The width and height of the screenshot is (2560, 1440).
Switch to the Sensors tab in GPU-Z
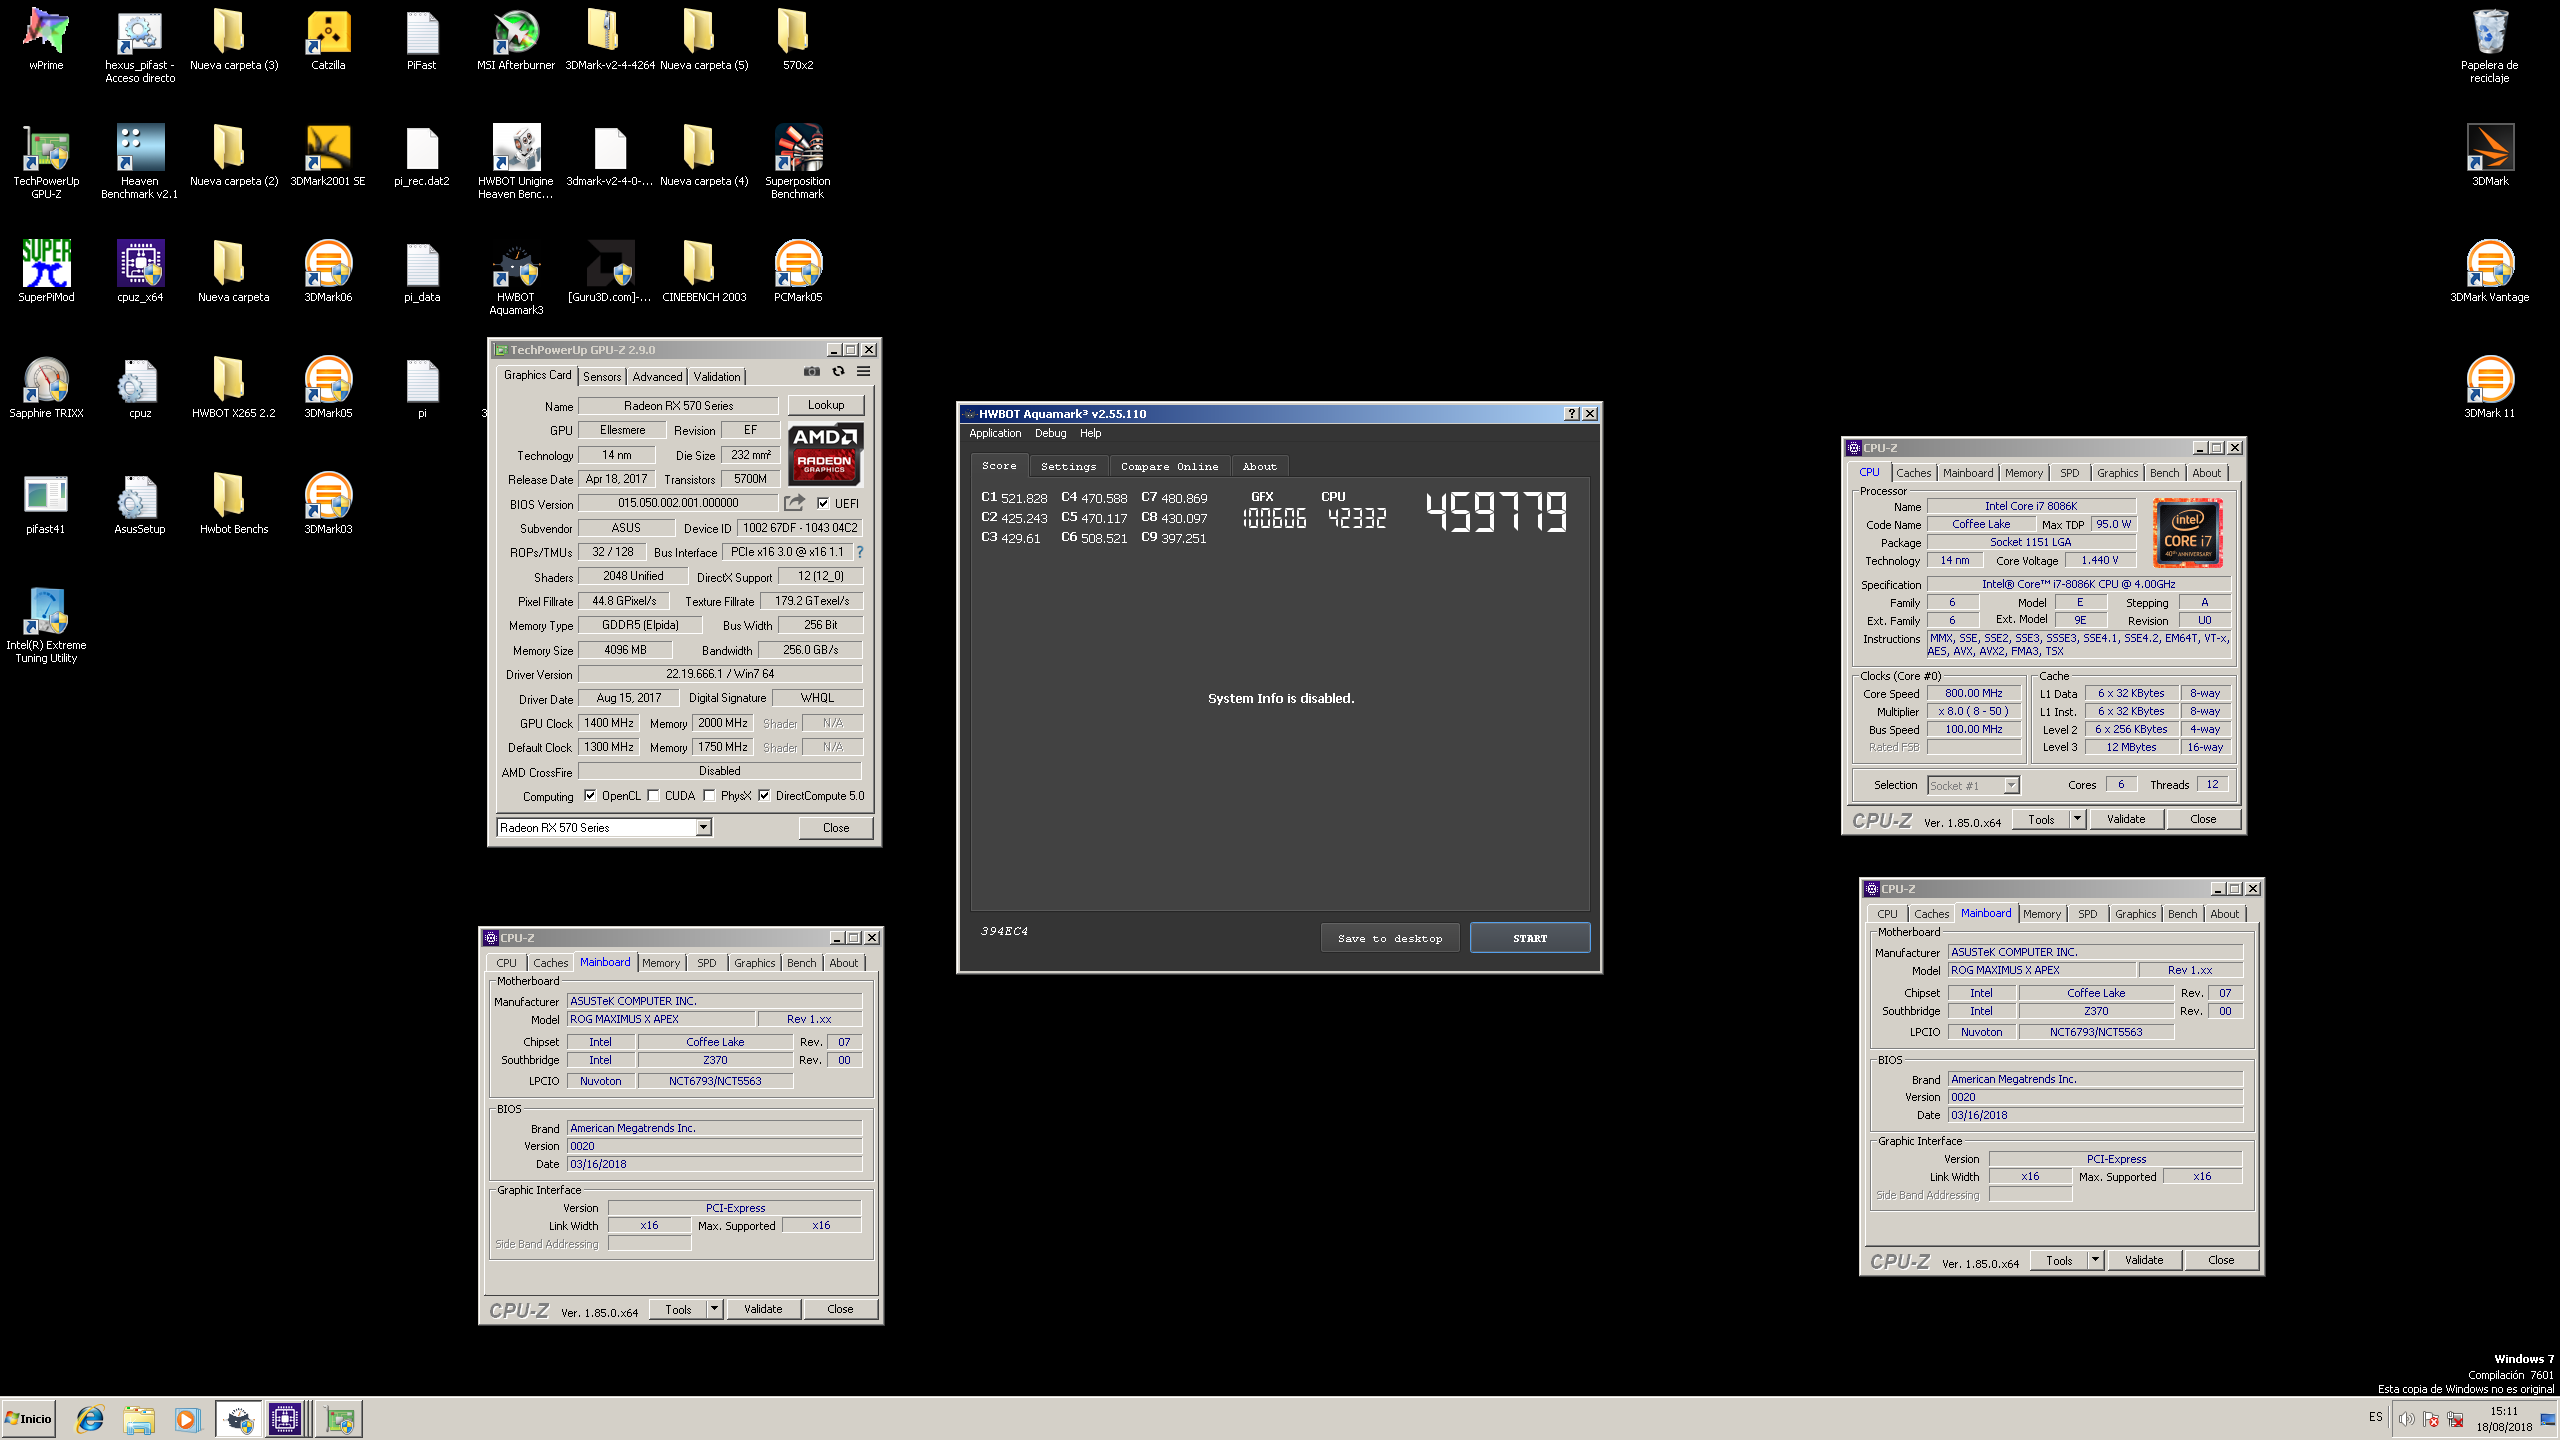602,377
